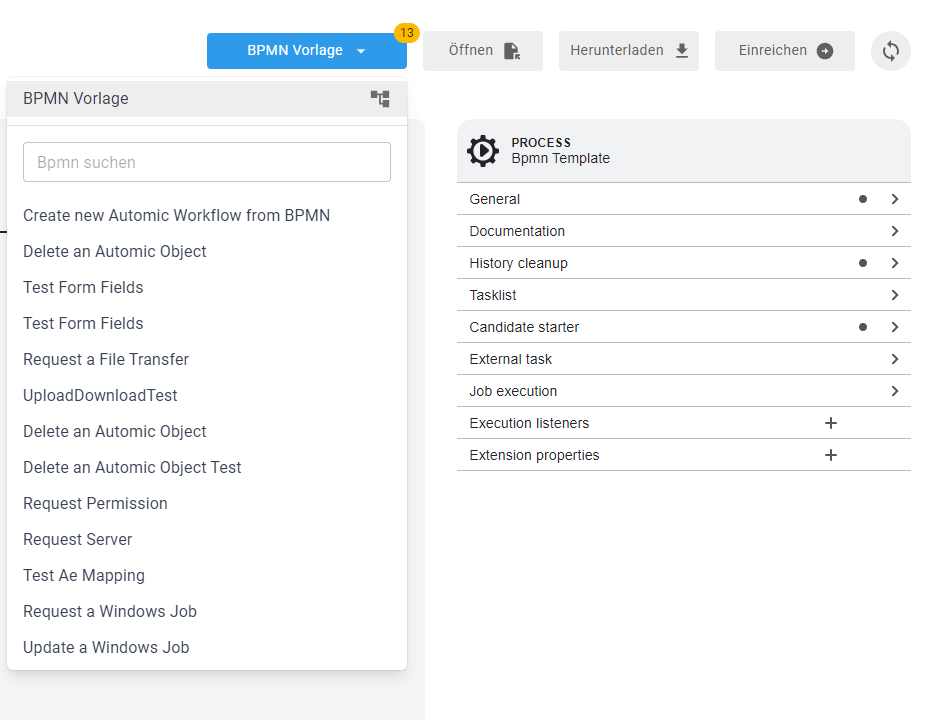The height and width of the screenshot is (720, 931).
Task: Select Create new Automic Workflow from BPMN
Action: 176,215
